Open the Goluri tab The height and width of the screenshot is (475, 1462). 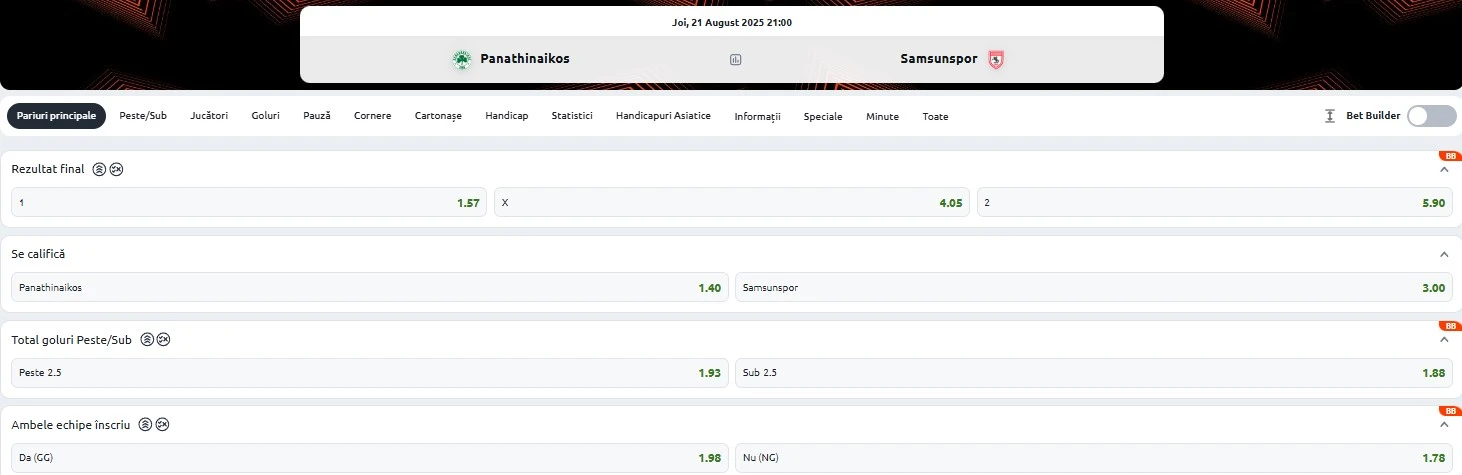coord(266,116)
